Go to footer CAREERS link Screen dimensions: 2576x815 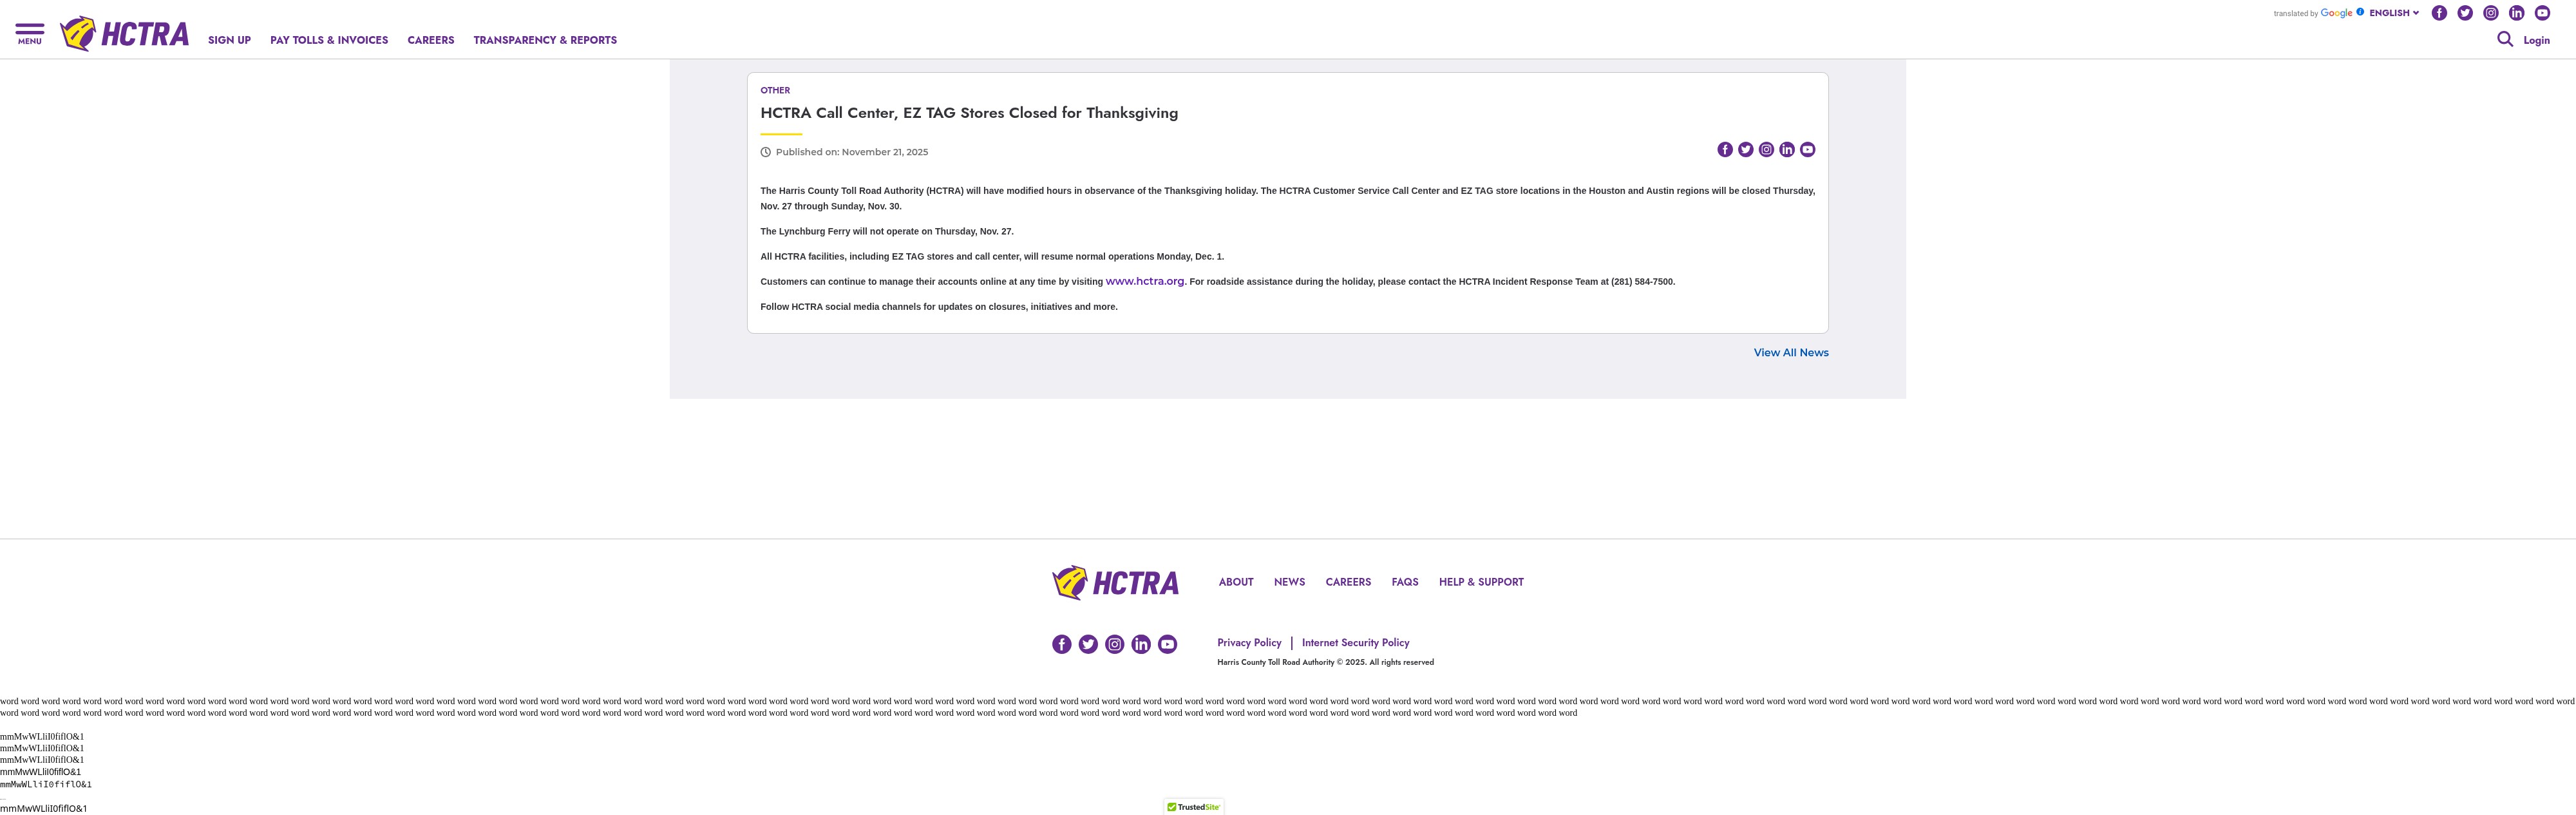click(x=1348, y=582)
